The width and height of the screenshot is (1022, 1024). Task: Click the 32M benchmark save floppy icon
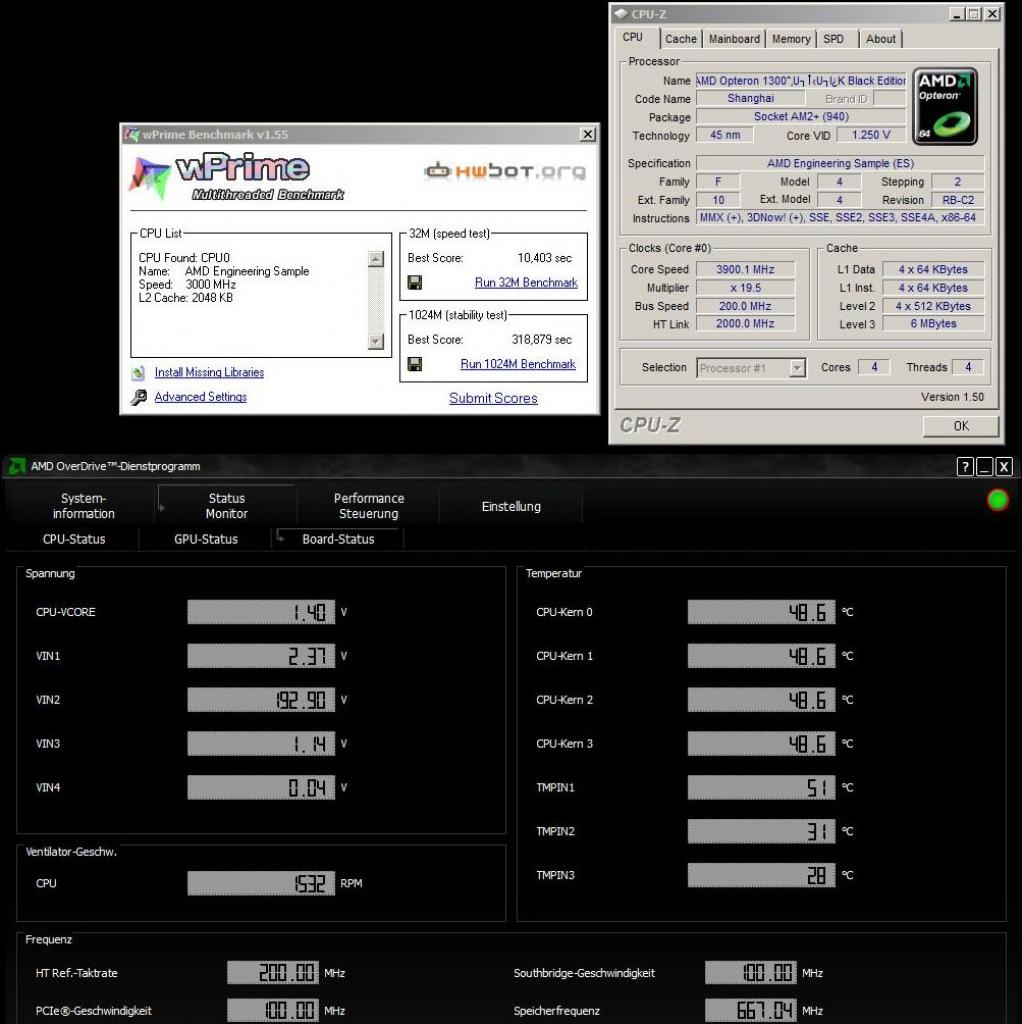[x=415, y=282]
